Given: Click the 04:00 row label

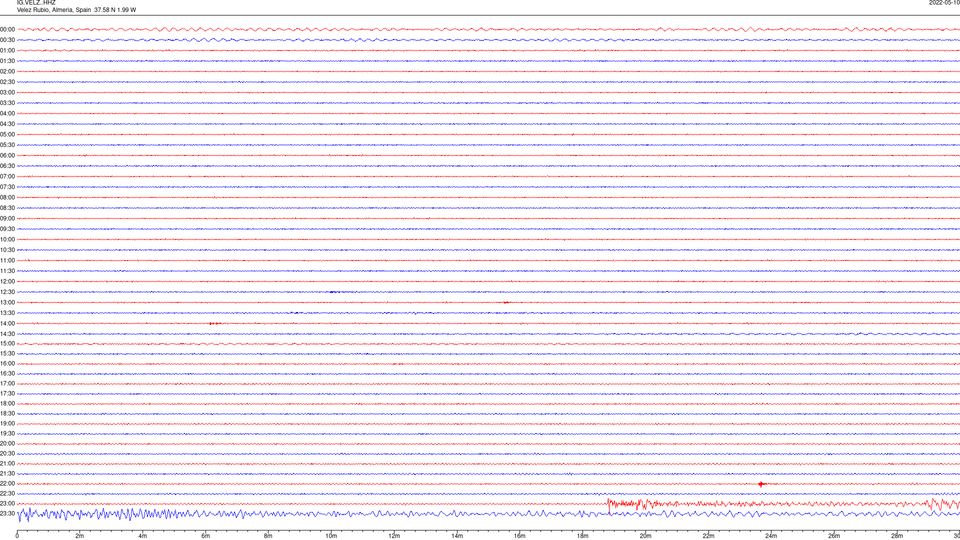Looking at the screenshot, I should tap(7, 113).
